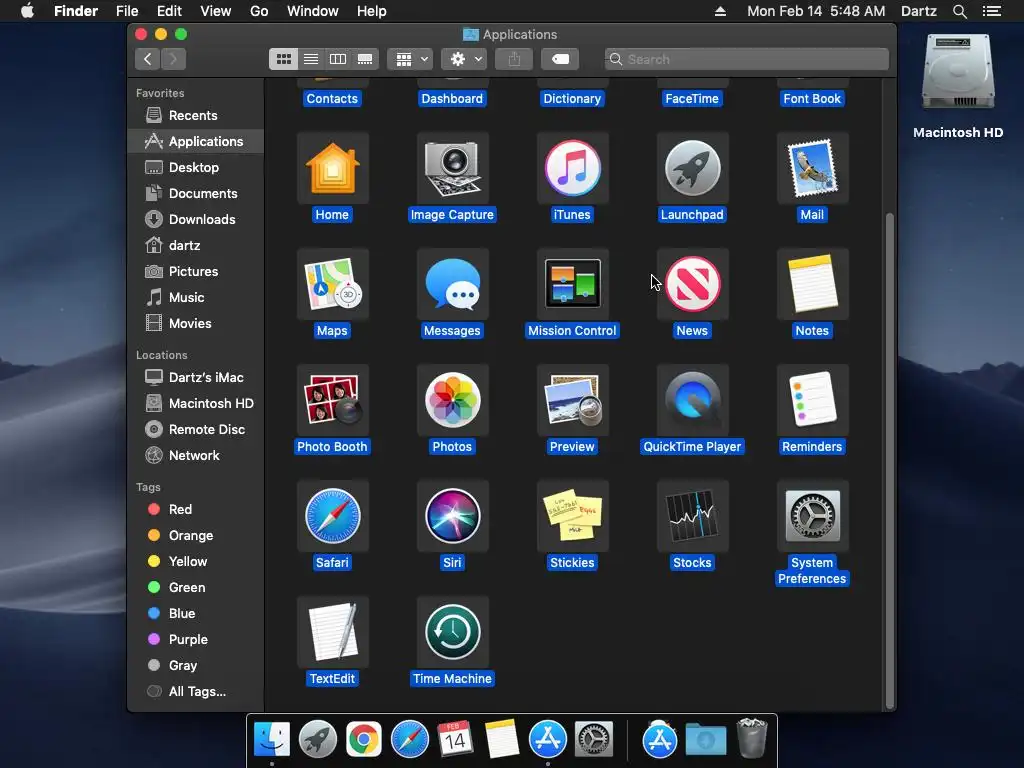Select the QuickTime Player app icon

(x=692, y=400)
